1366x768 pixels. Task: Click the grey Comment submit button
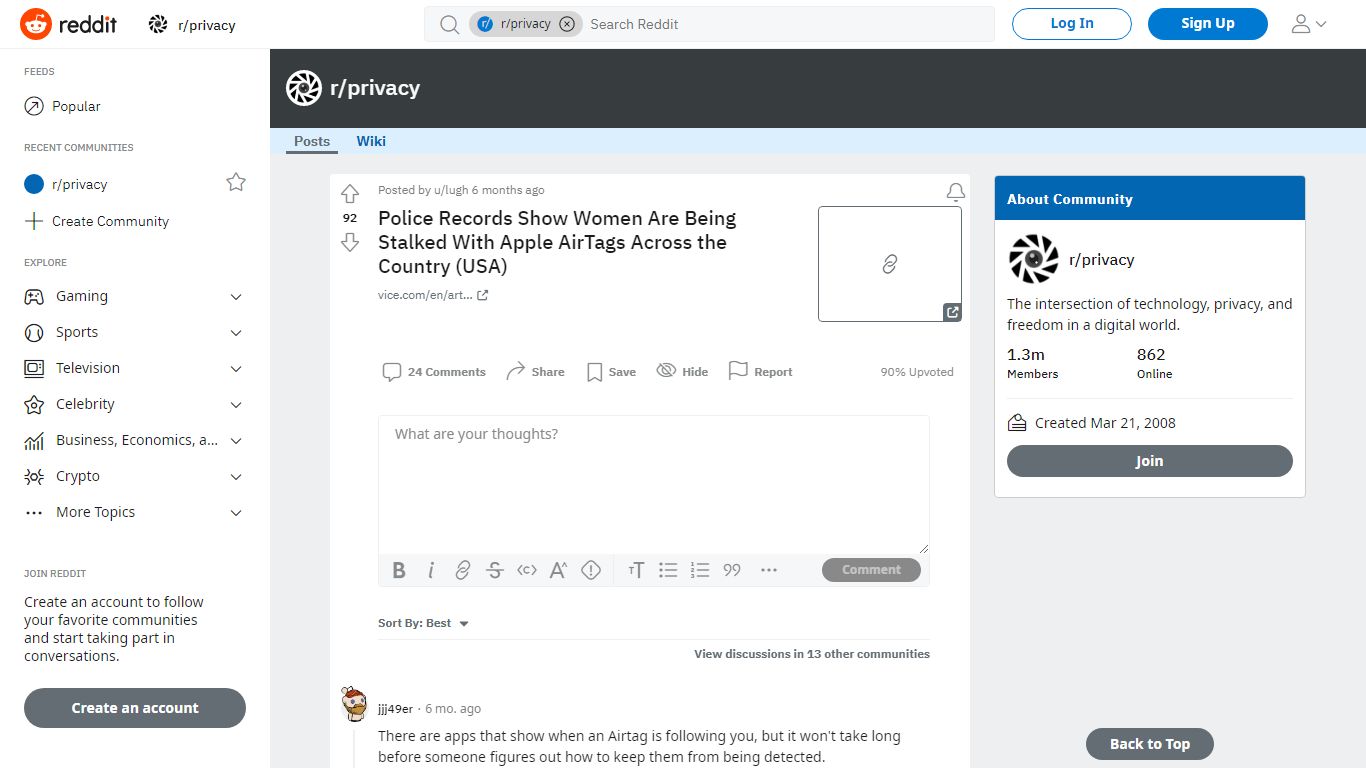(871, 570)
